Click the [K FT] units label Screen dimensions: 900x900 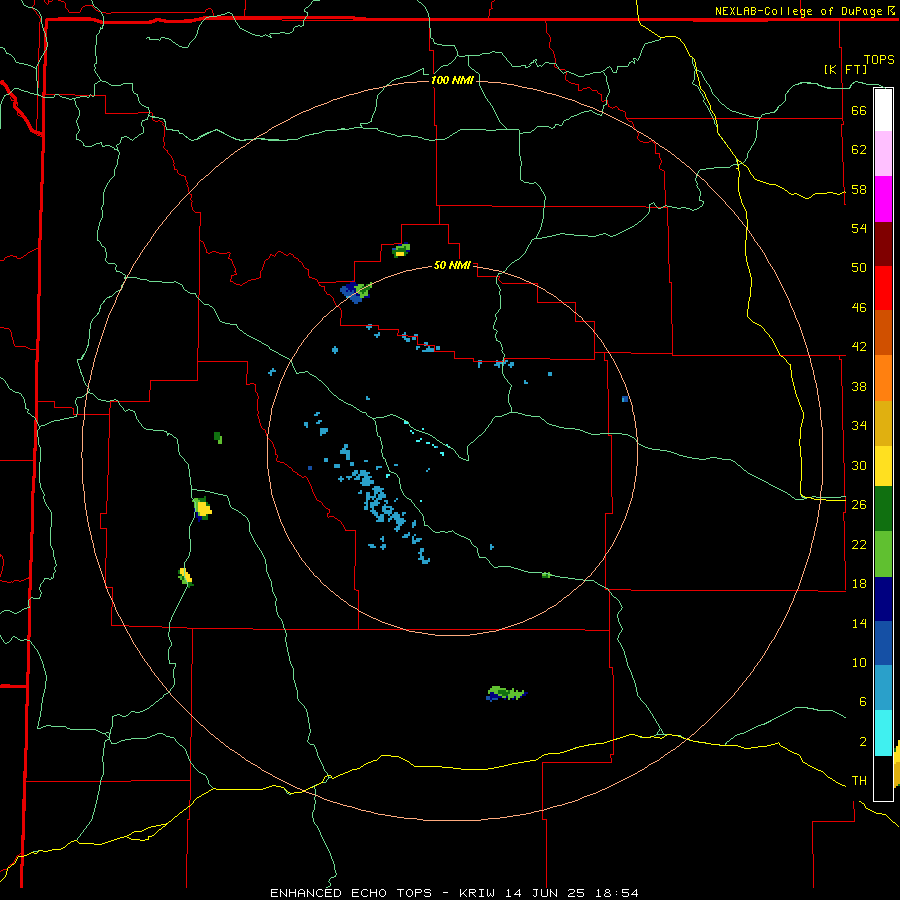[x=845, y=69]
